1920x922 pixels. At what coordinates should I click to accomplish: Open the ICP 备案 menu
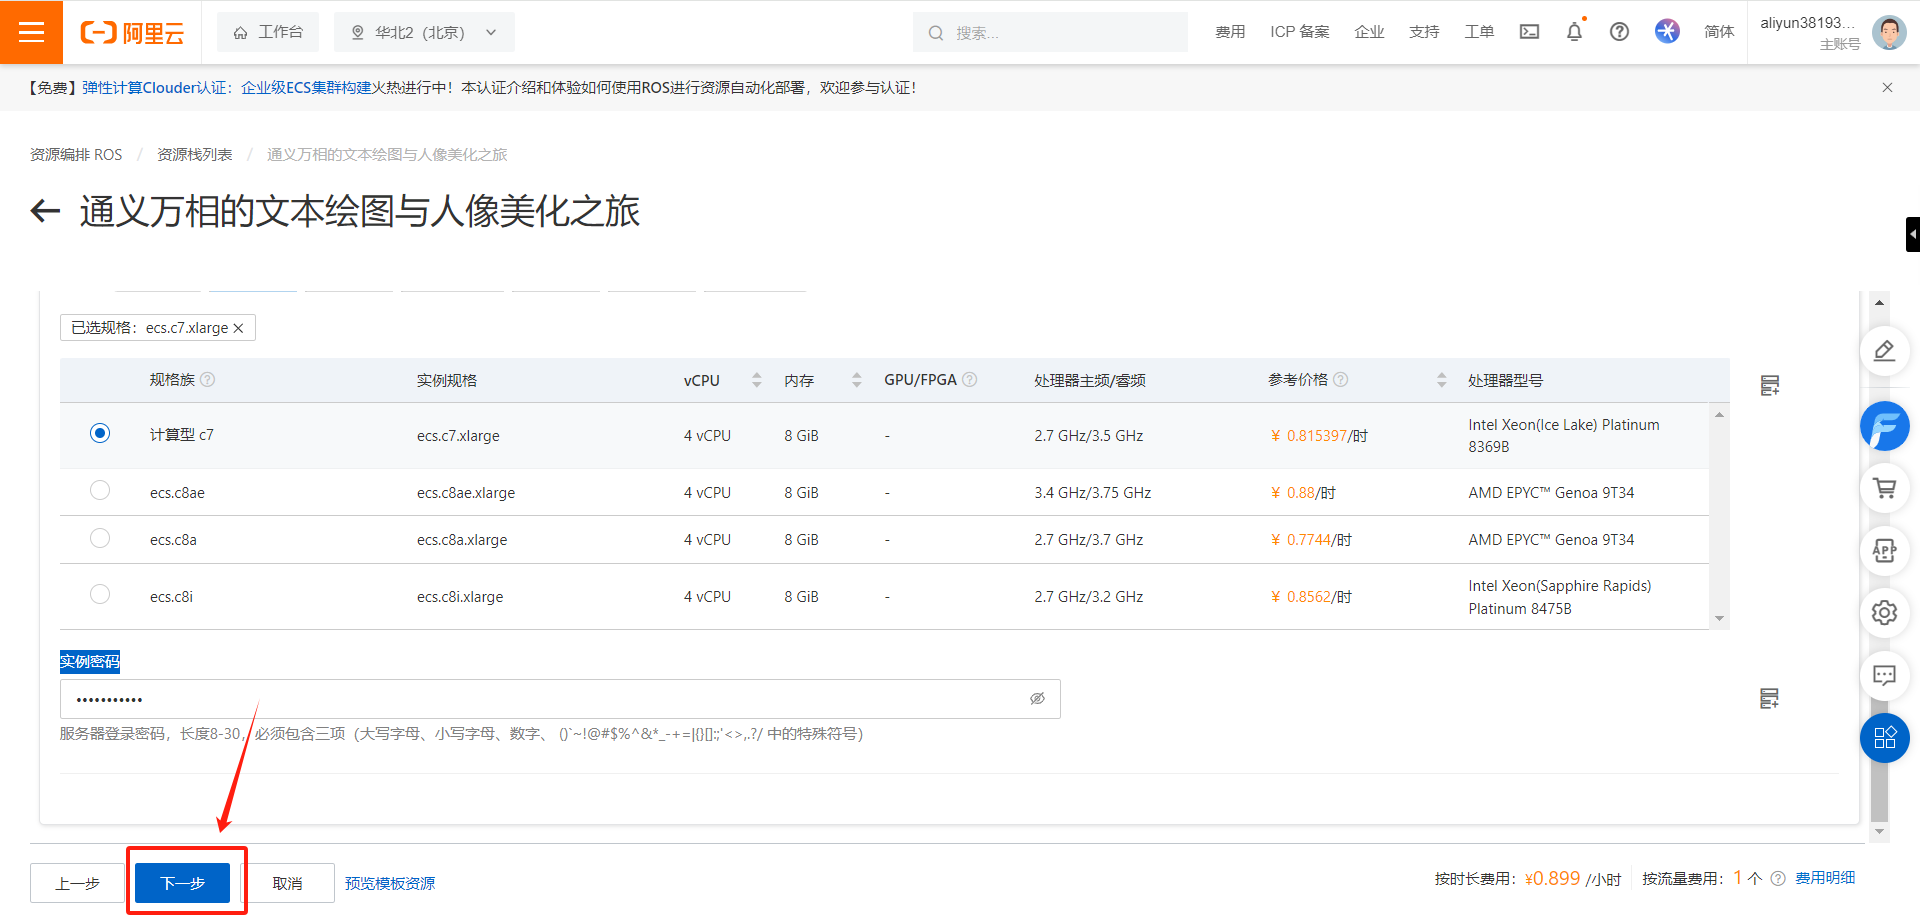1300,32
